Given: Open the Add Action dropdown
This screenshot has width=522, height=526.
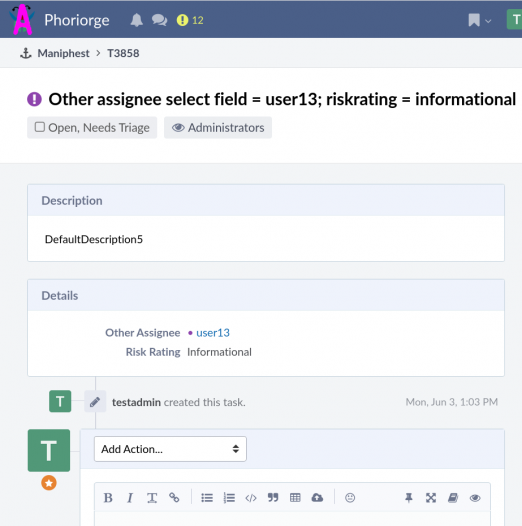Looking at the screenshot, I should tap(170, 449).
